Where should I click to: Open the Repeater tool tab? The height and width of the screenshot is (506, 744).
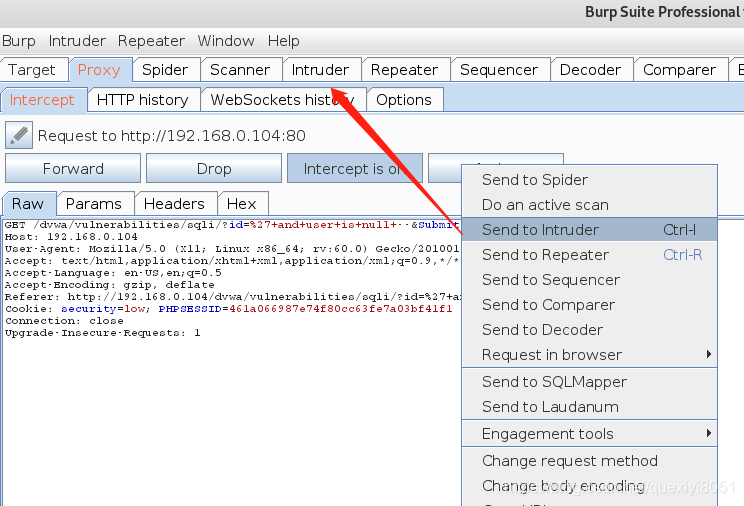point(406,70)
